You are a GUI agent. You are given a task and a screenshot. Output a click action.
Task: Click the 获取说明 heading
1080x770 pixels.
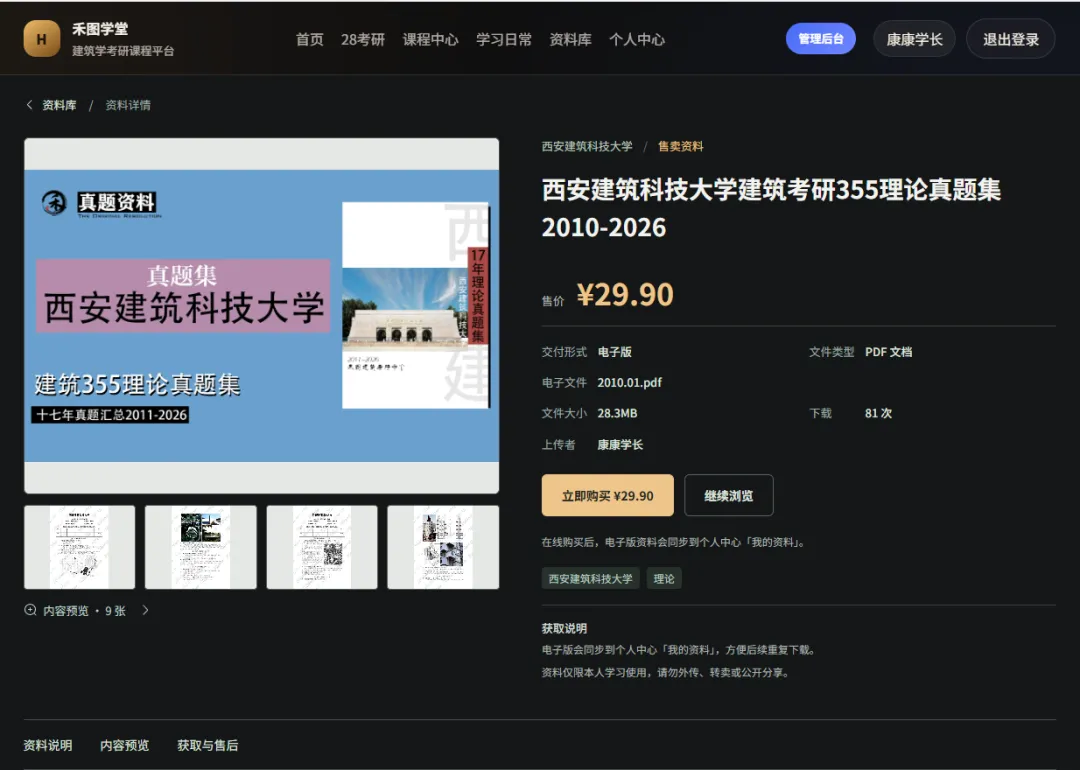[564, 628]
